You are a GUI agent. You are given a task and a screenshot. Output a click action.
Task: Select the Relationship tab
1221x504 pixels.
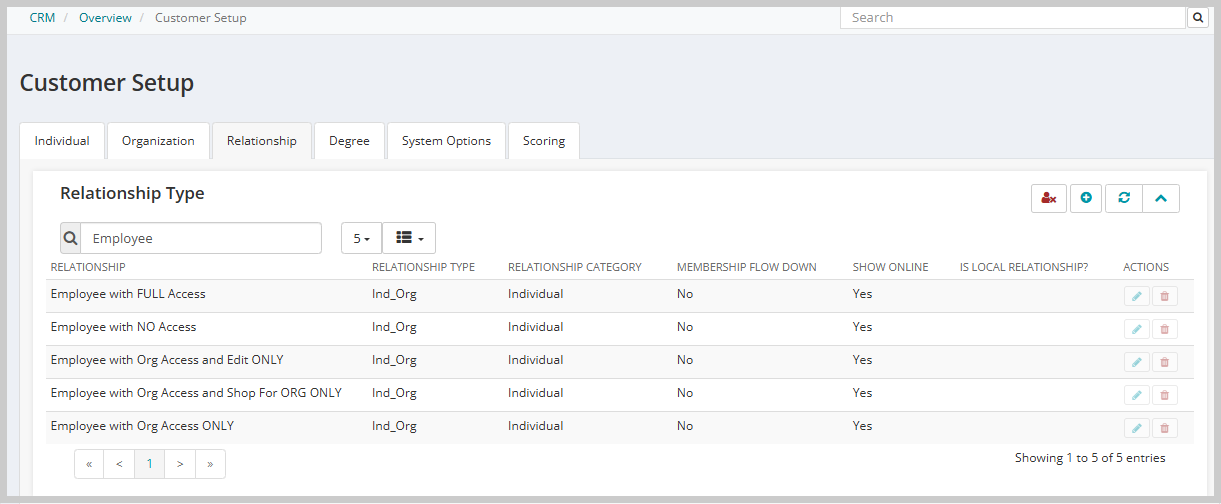[262, 141]
